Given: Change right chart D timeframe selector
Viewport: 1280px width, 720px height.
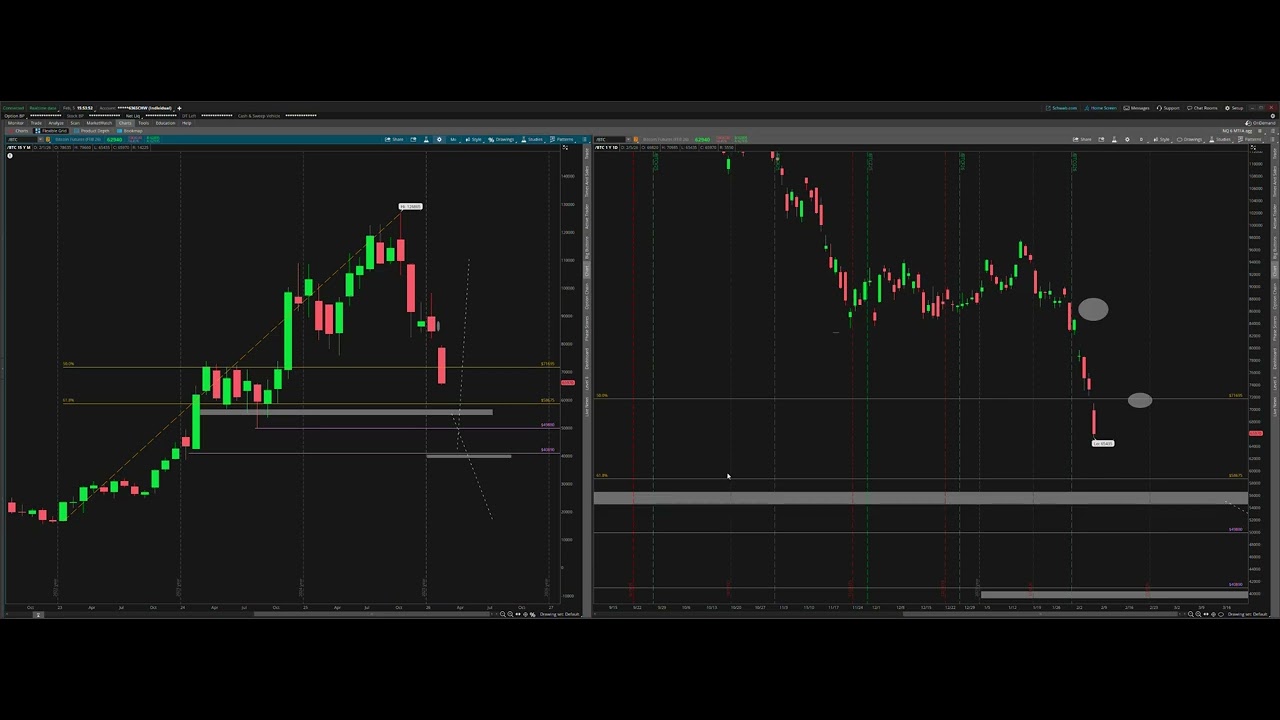Looking at the screenshot, I should [x=1142, y=139].
